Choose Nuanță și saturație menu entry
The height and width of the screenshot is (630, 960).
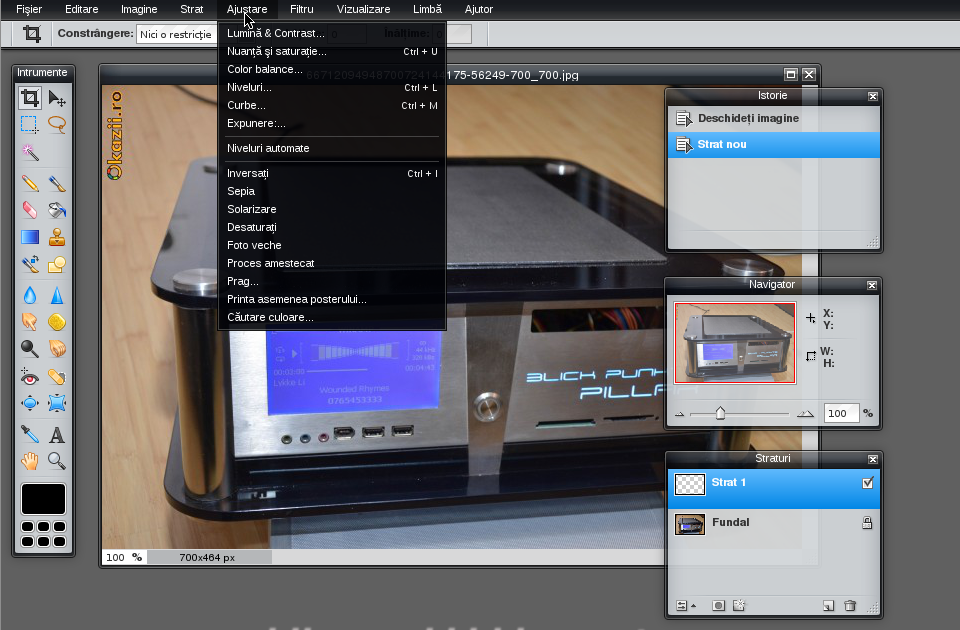pos(332,51)
